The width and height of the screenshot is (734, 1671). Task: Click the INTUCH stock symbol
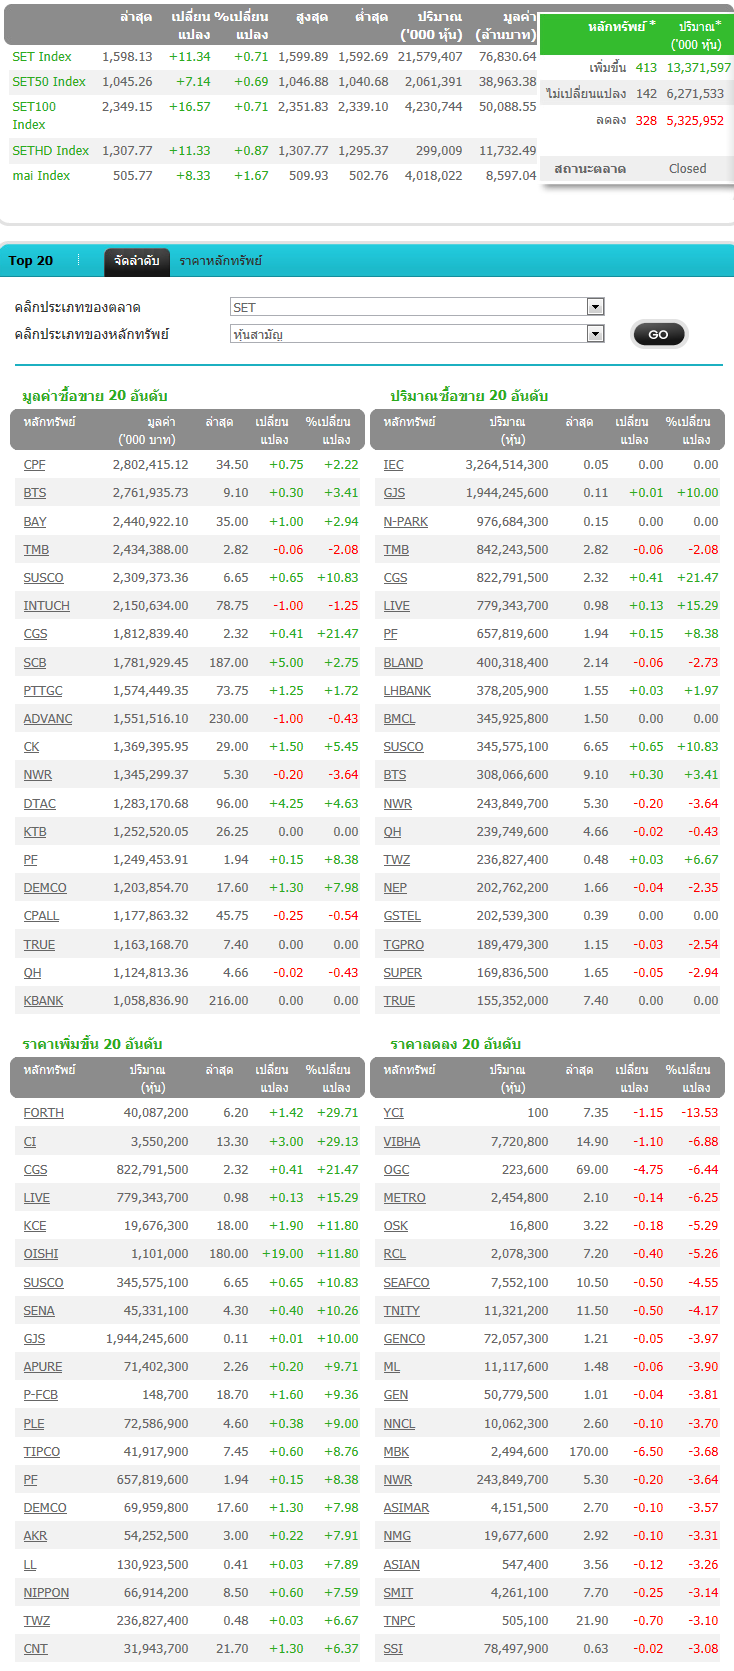click(x=46, y=606)
